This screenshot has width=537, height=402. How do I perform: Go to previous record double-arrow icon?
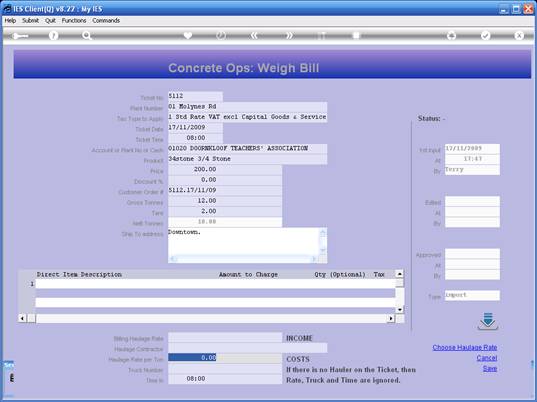[x=254, y=35]
